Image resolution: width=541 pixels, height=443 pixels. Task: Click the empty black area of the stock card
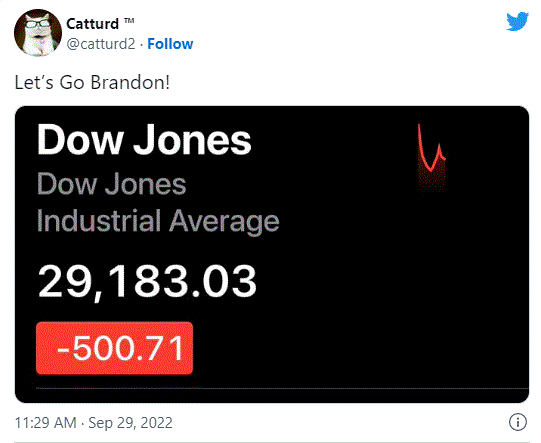(x=397, y=276)
